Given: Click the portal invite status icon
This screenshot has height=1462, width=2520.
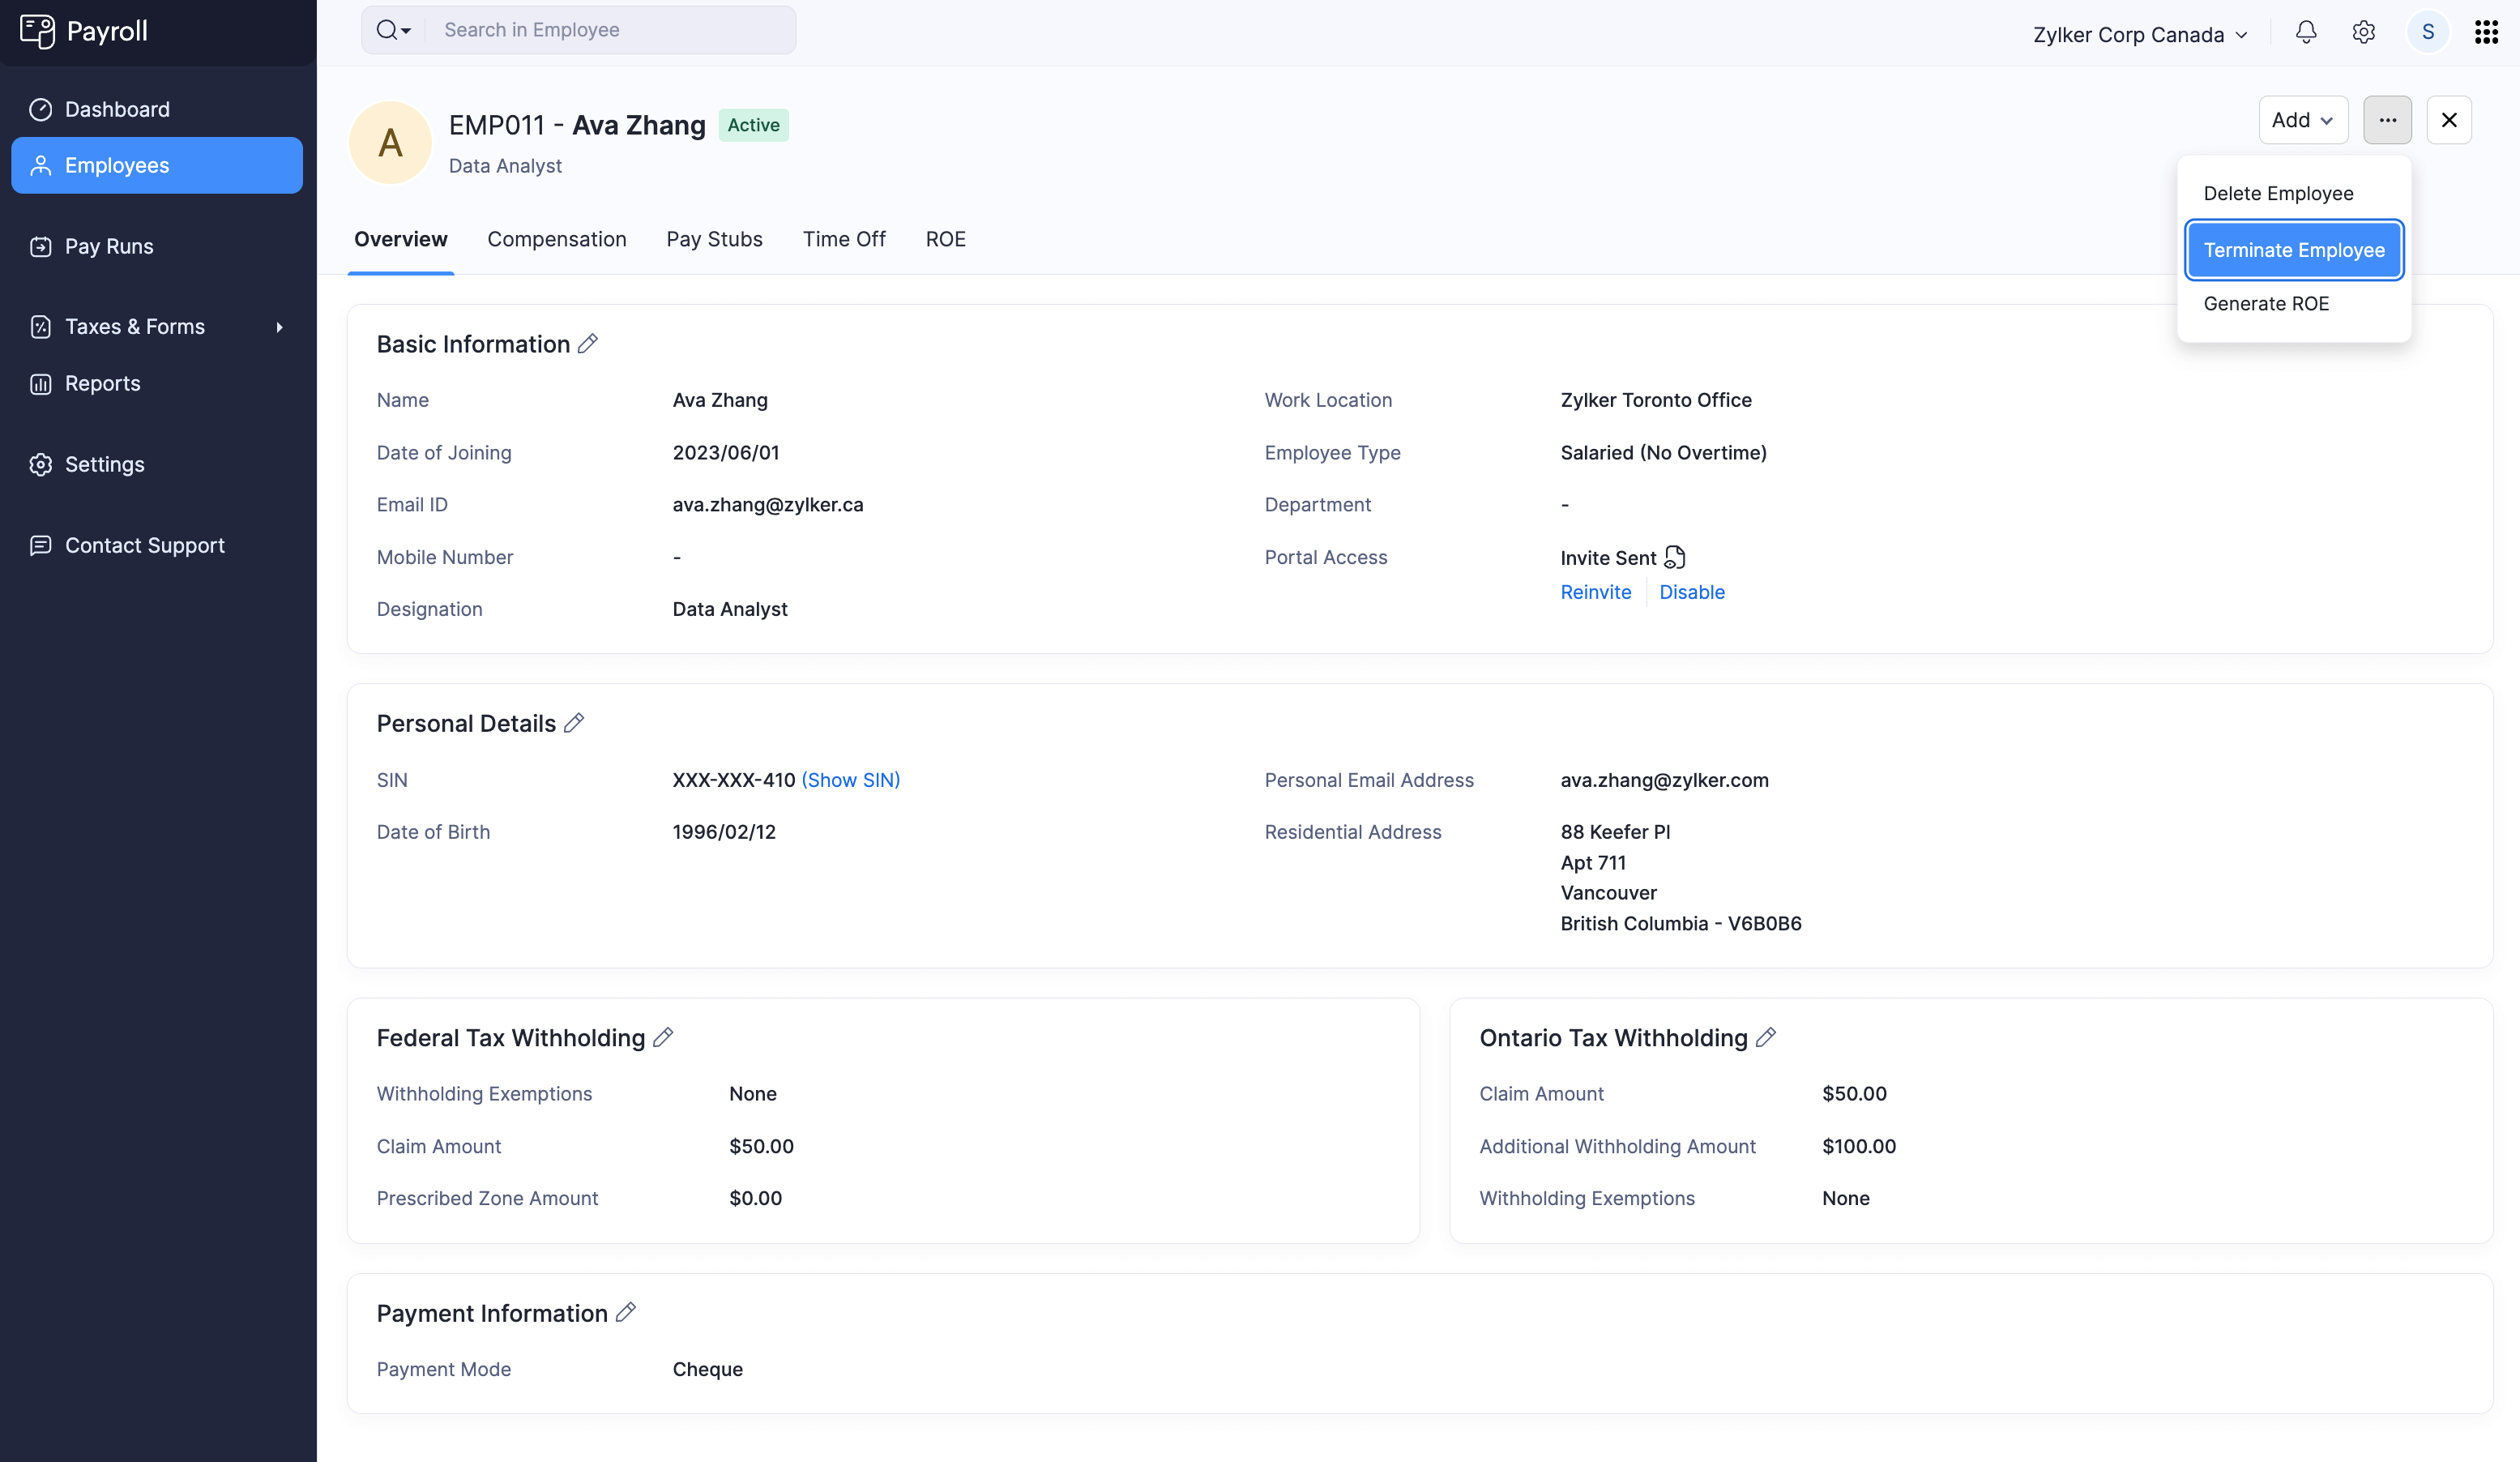Looking at the screenshot, I should pyautogui.click(x=1675, y=557).
